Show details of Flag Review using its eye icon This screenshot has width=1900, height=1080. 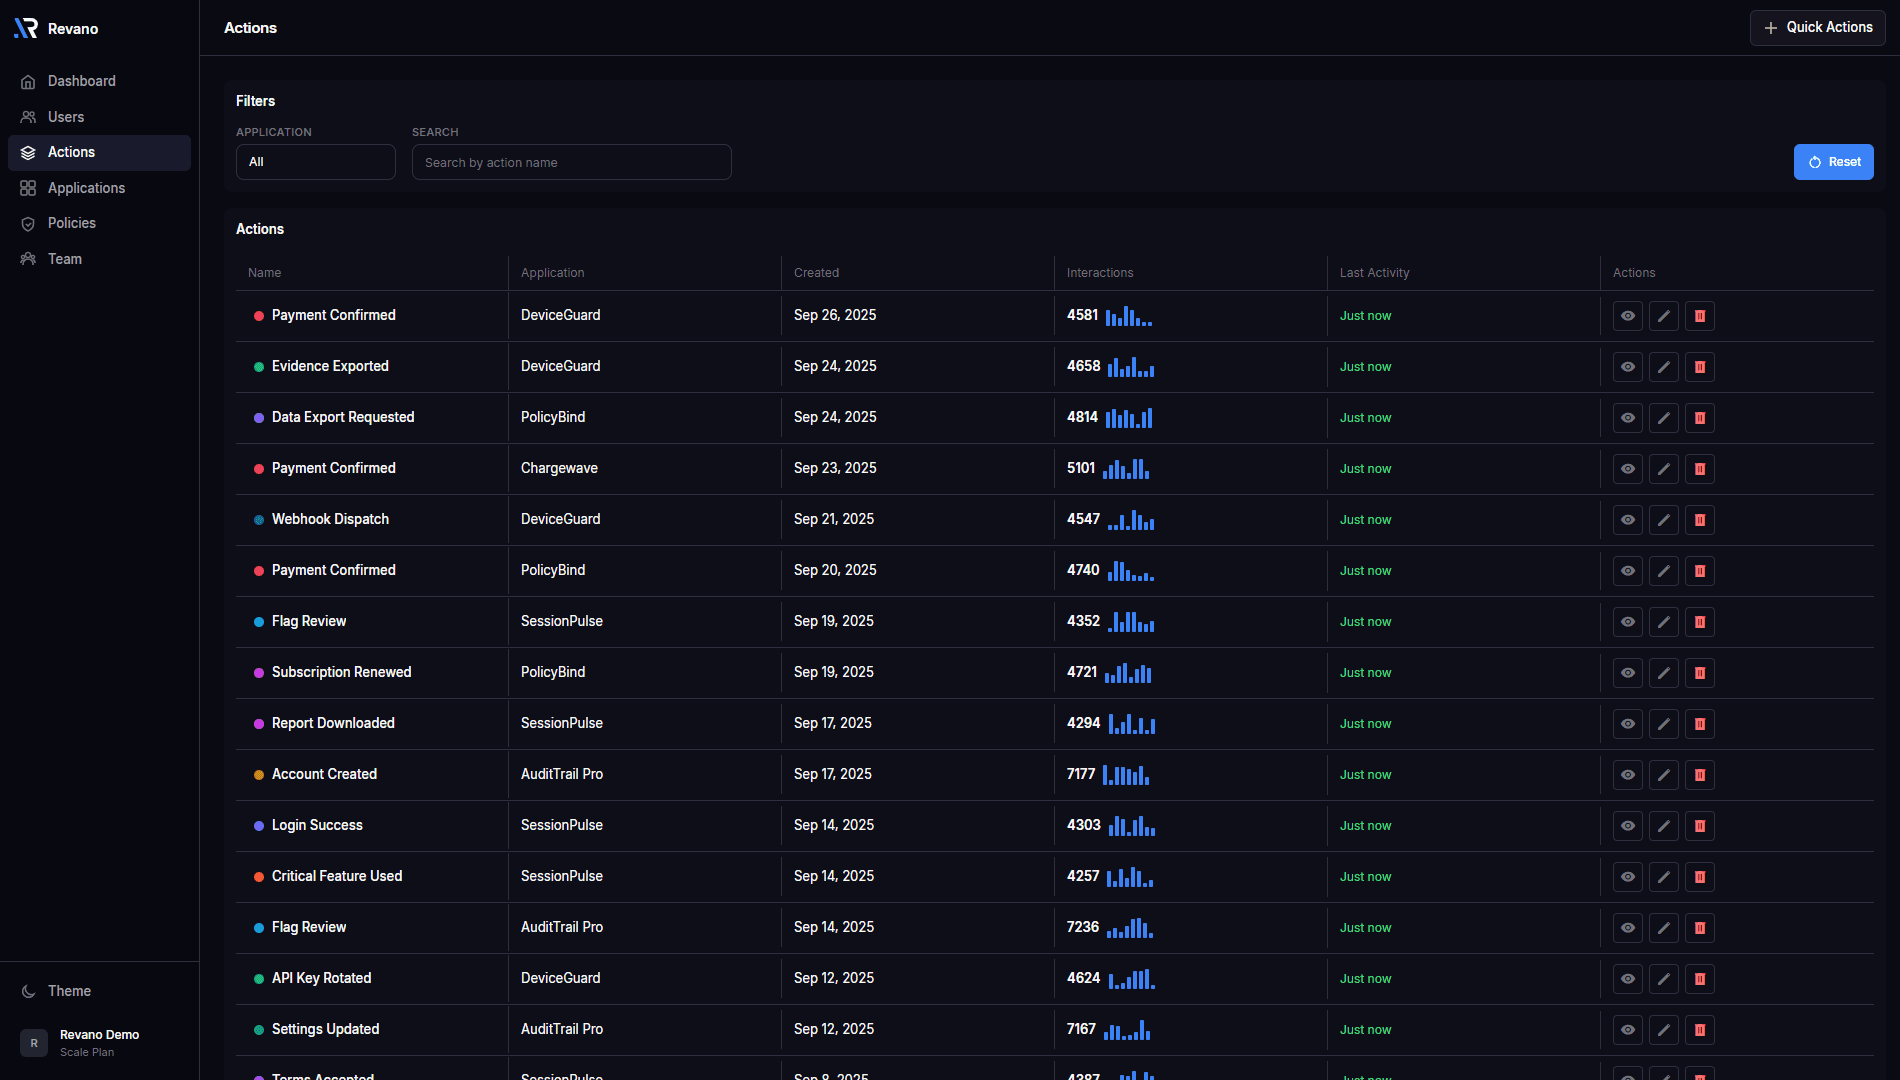(1627, 621)
